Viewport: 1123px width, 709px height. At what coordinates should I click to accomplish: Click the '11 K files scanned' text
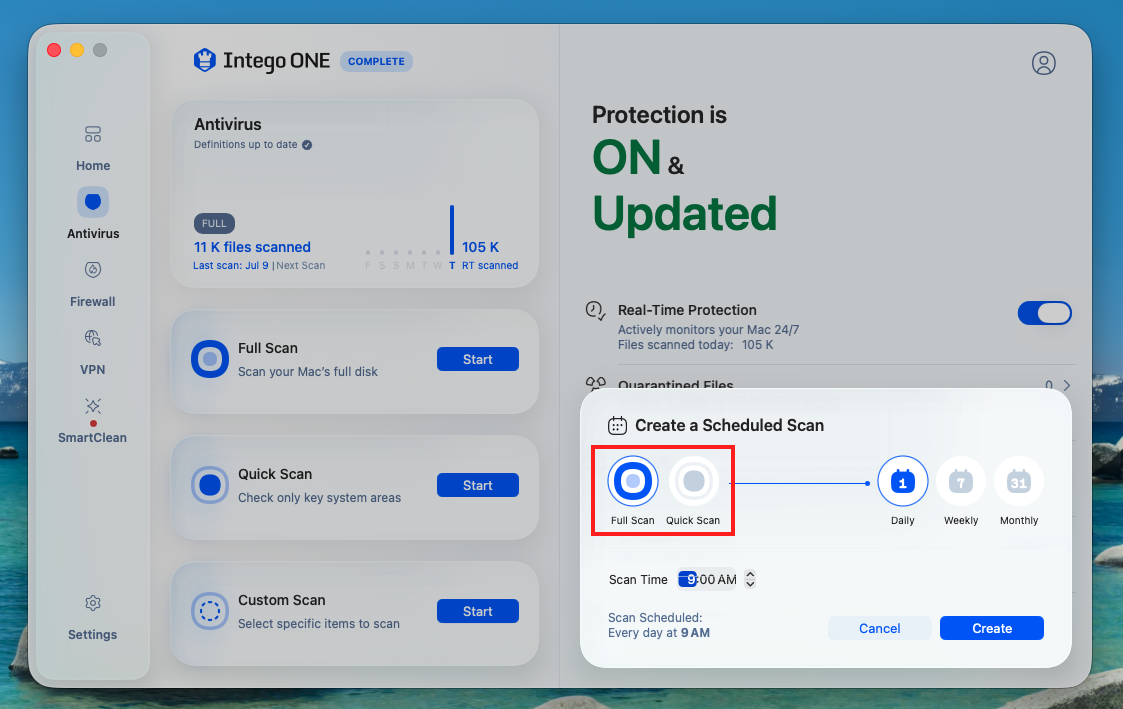pos(252,247)
